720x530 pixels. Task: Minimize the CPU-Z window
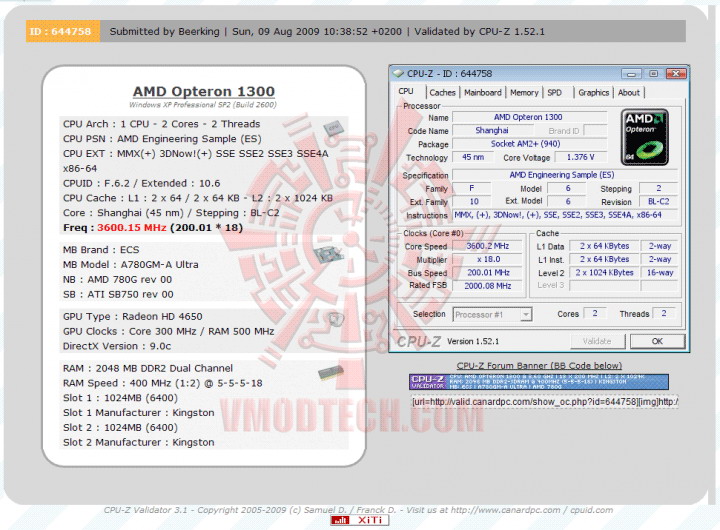click(x=631, y=73)
